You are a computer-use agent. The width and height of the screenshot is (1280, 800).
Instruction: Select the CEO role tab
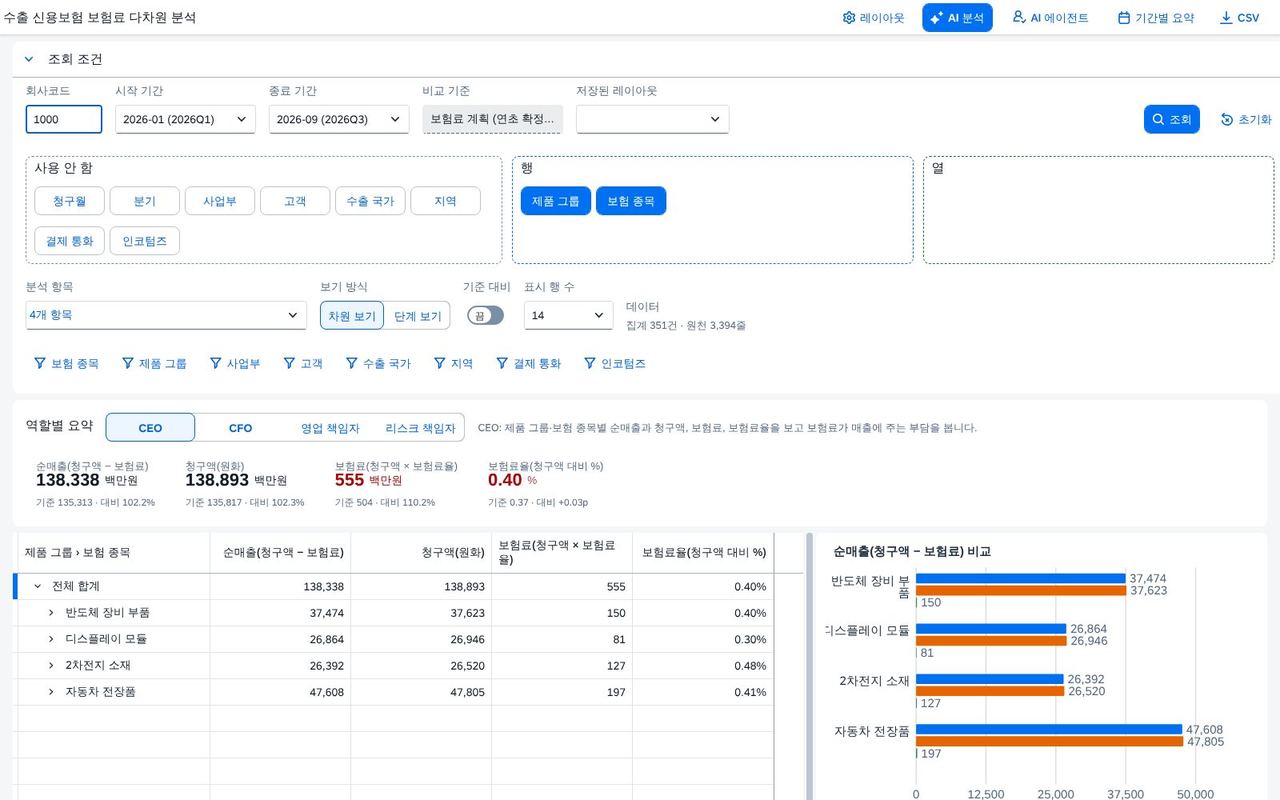point(150,428)
